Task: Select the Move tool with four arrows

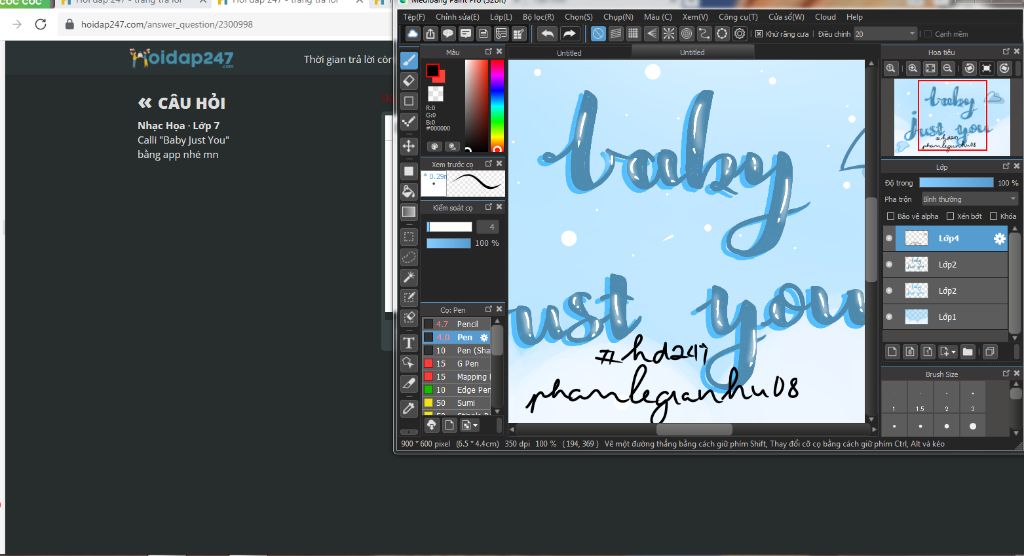Action: (409, 146)
